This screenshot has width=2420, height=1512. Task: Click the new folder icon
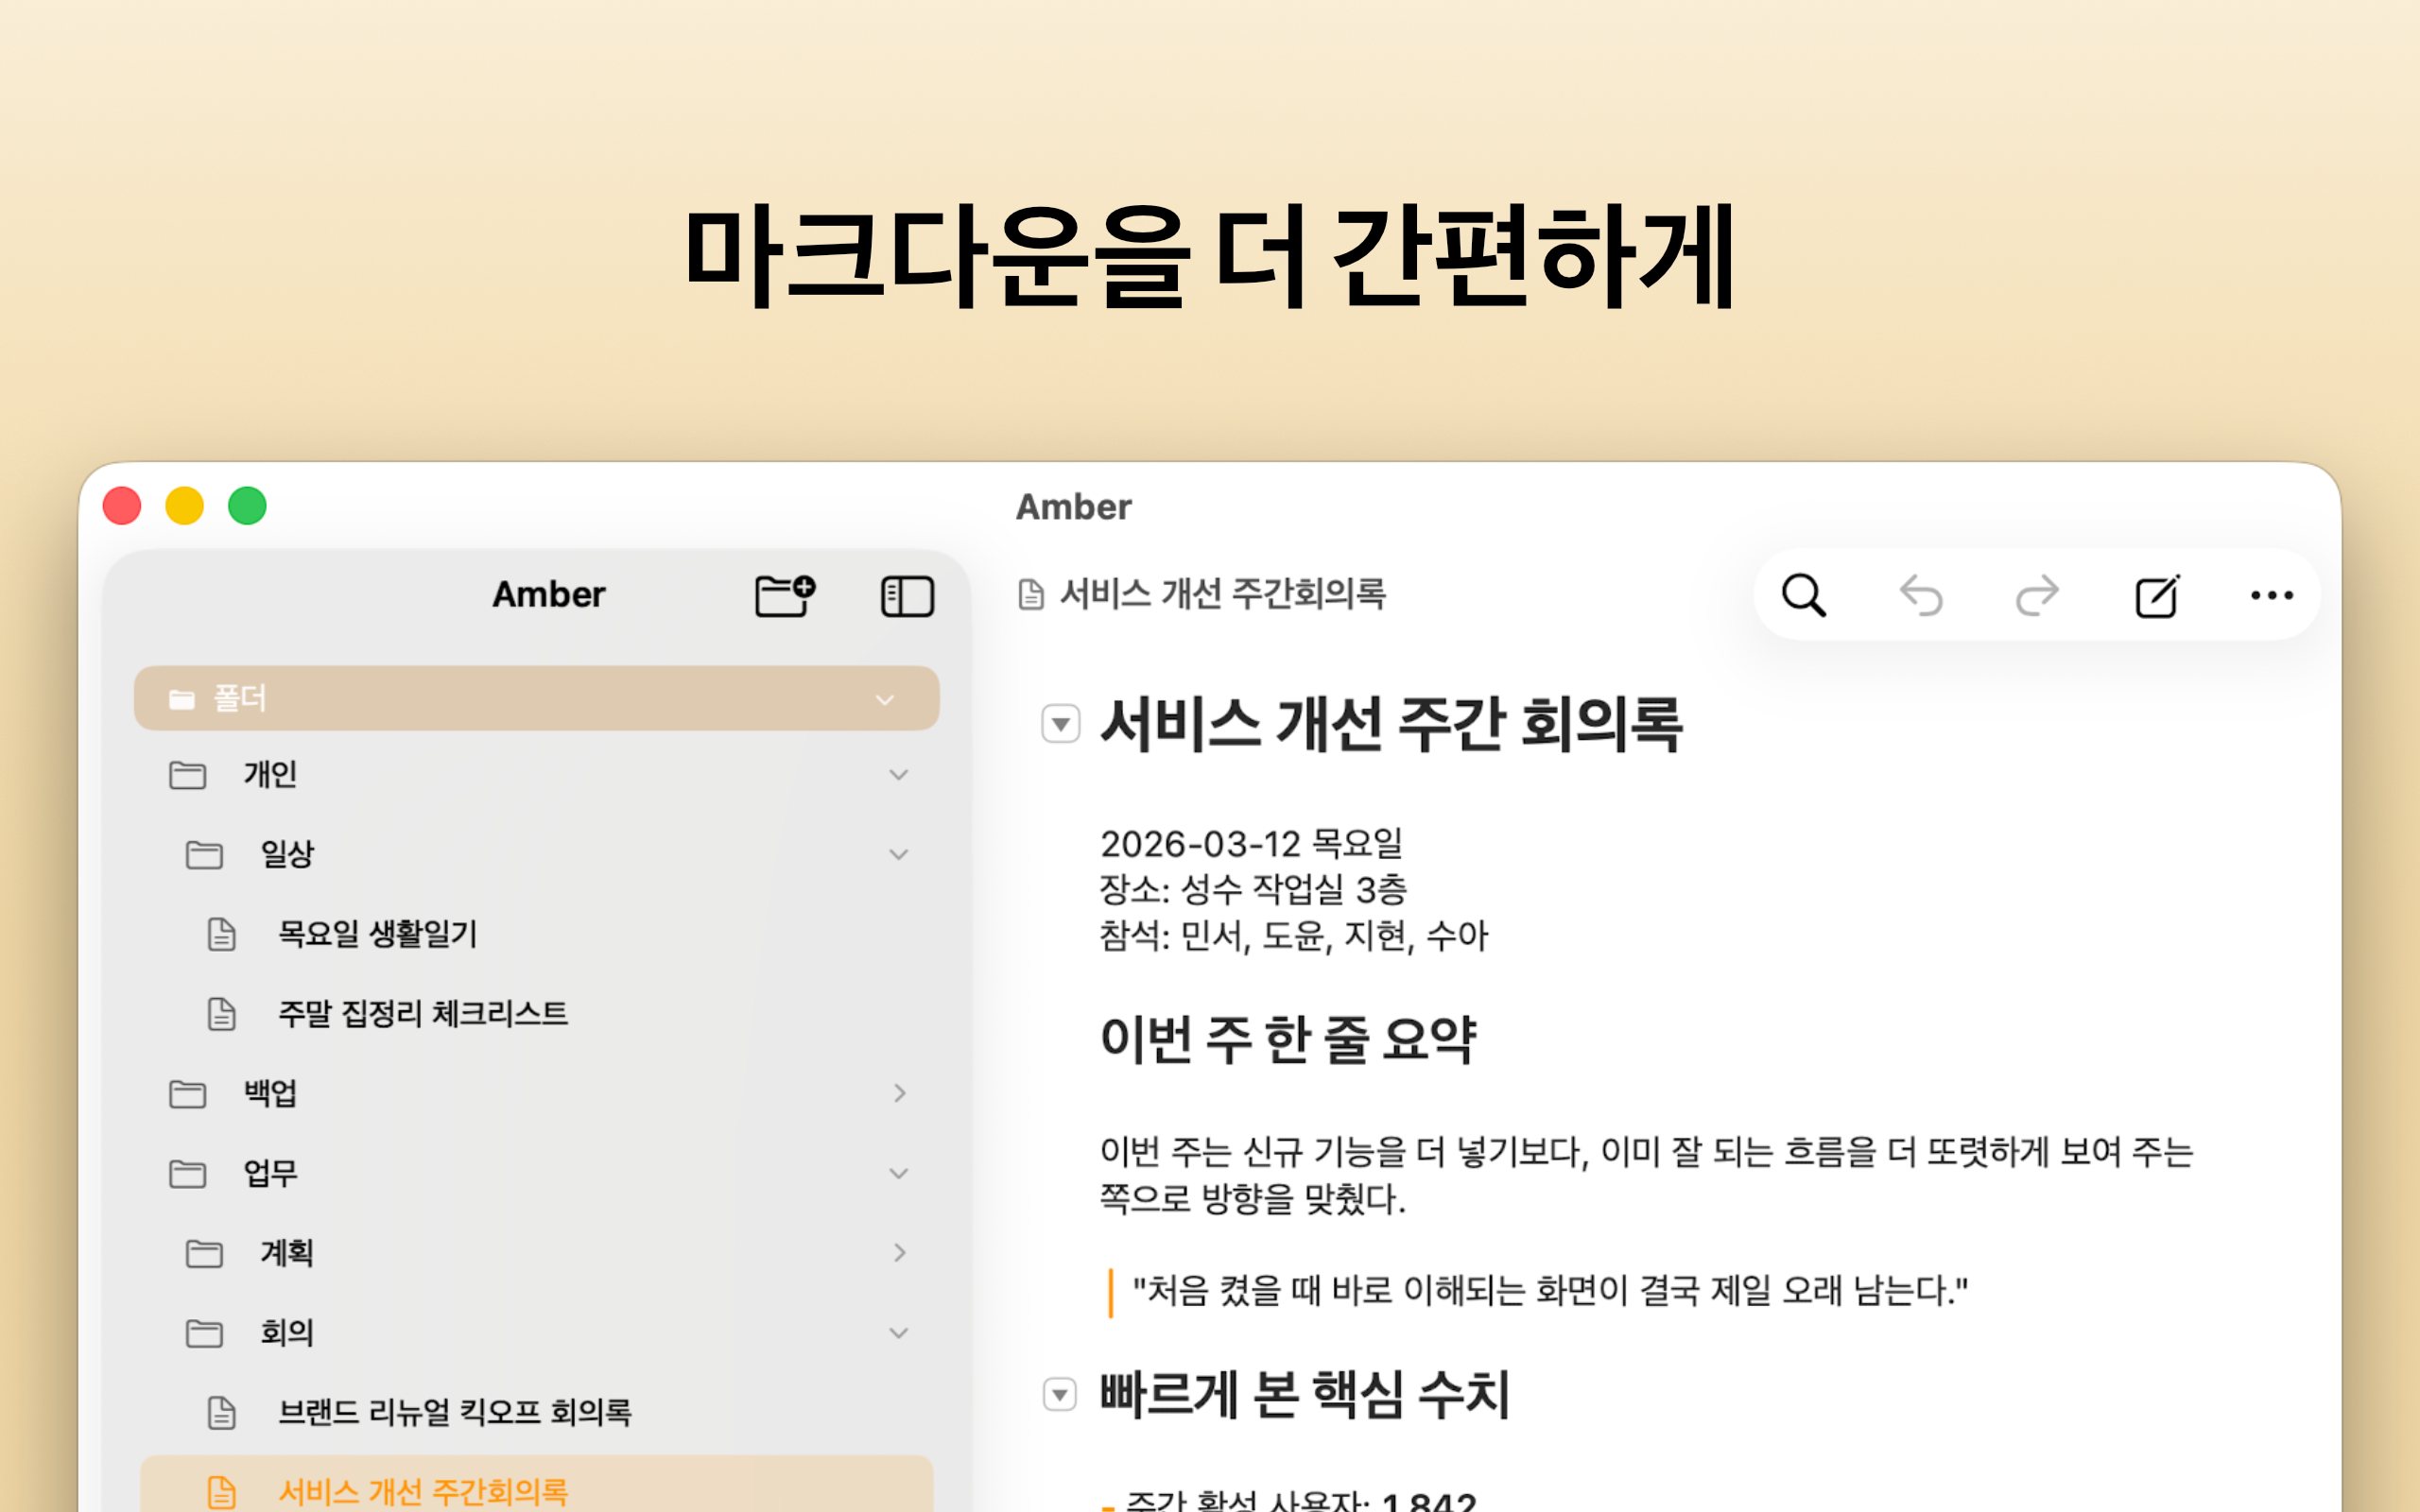(x=784, y=596)
